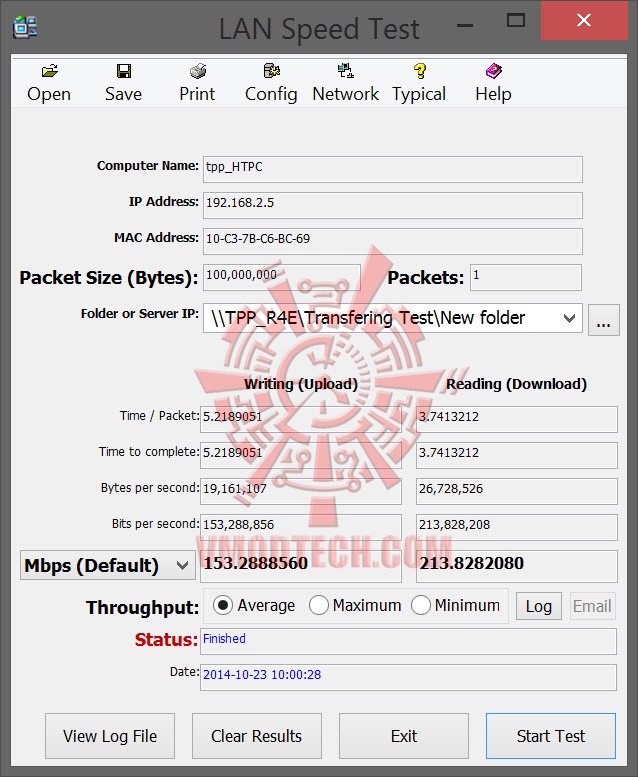The image size is (638, 777).
Task: Select the Typical question mark icon
Action: [419, 71]
